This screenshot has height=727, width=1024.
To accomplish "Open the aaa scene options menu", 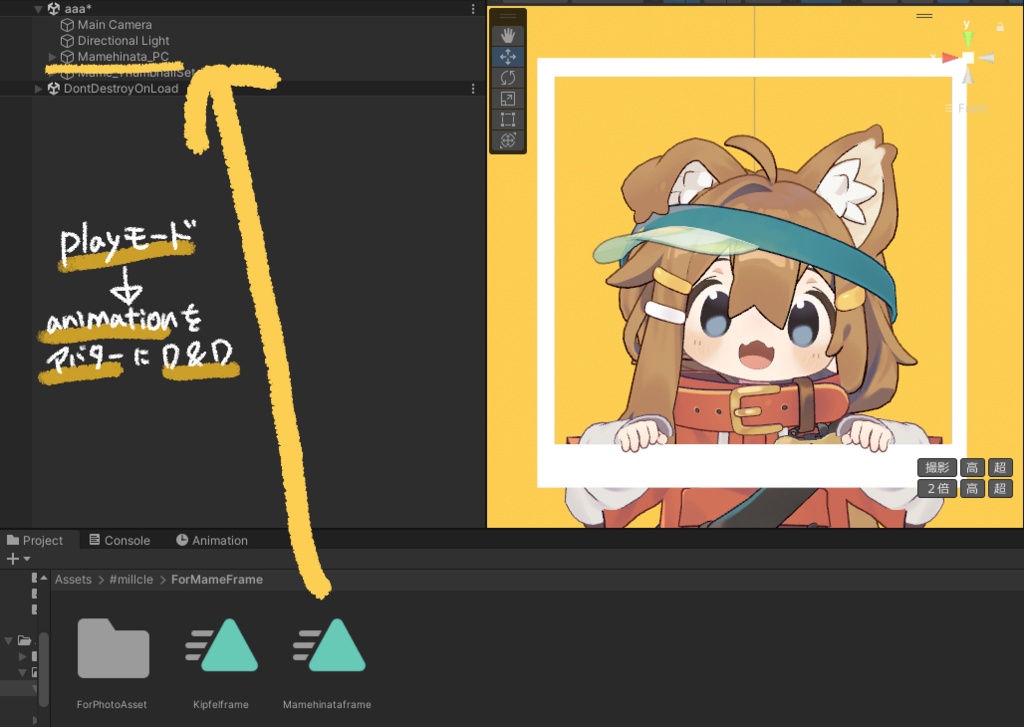I will pos(473,9).
